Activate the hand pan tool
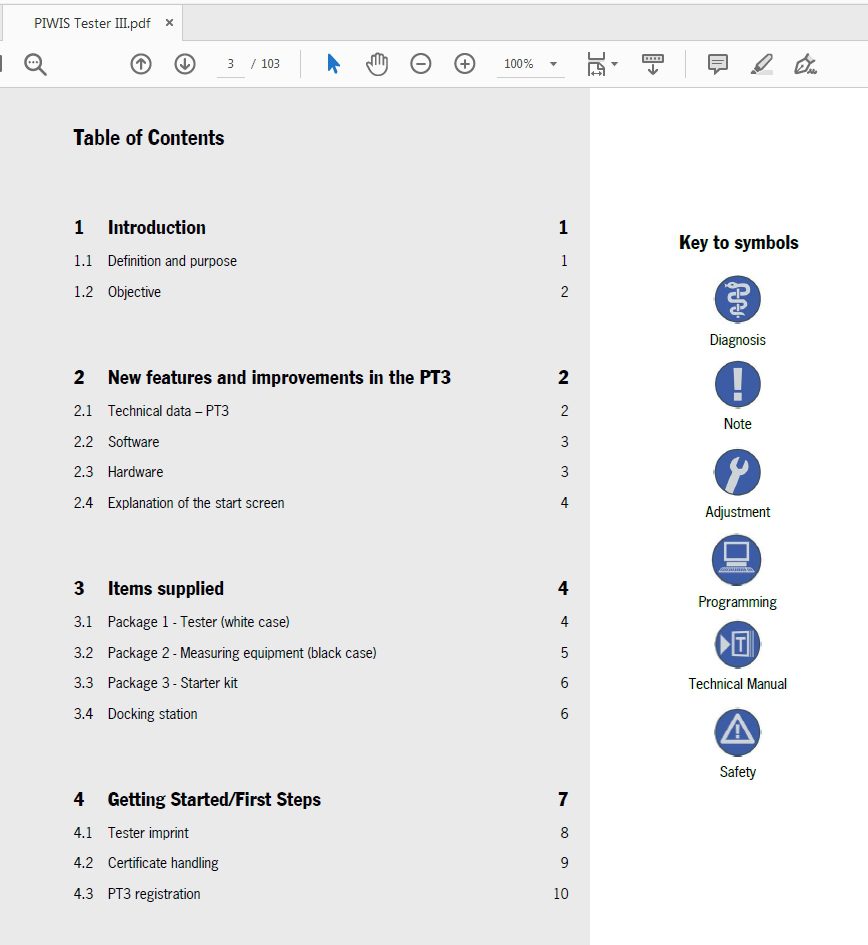868x945 pixels. (377, 64)
